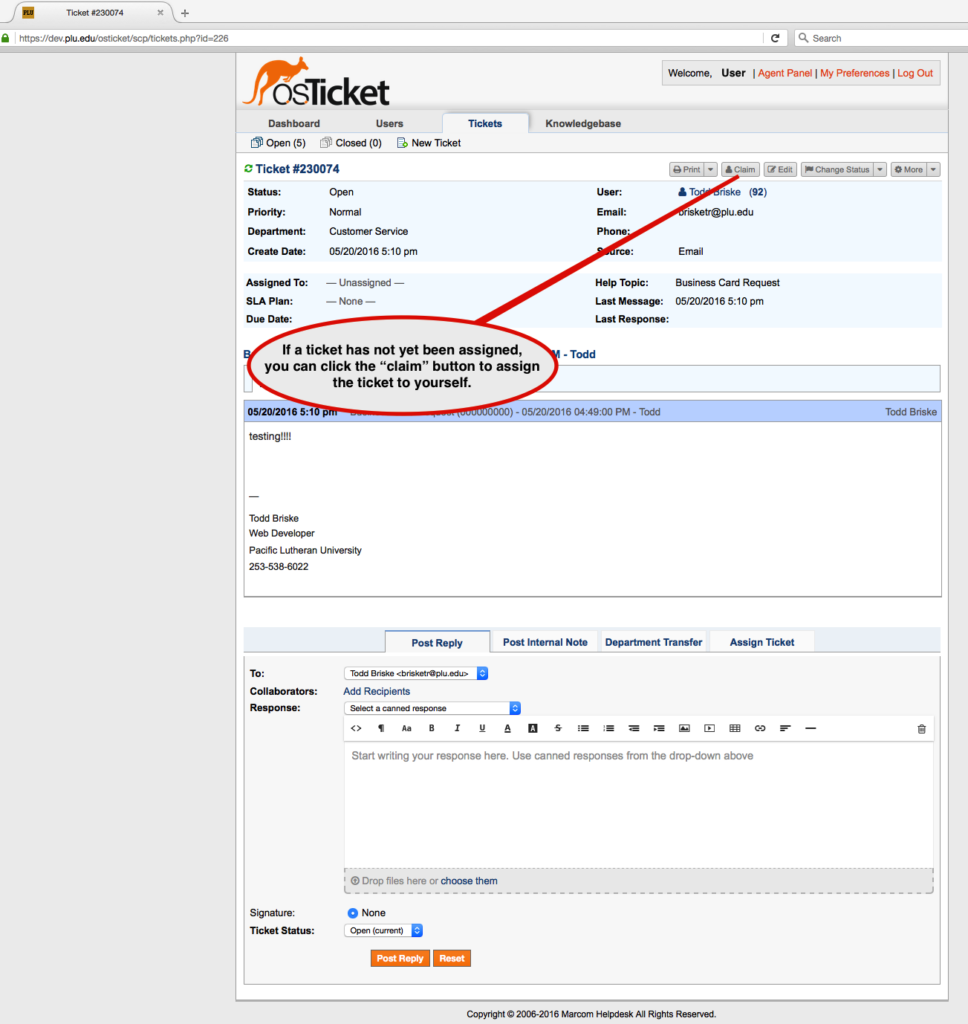Click the 'choose them' file link
Viewport: 968px width, 1024px height.
[x=469, y=881]
